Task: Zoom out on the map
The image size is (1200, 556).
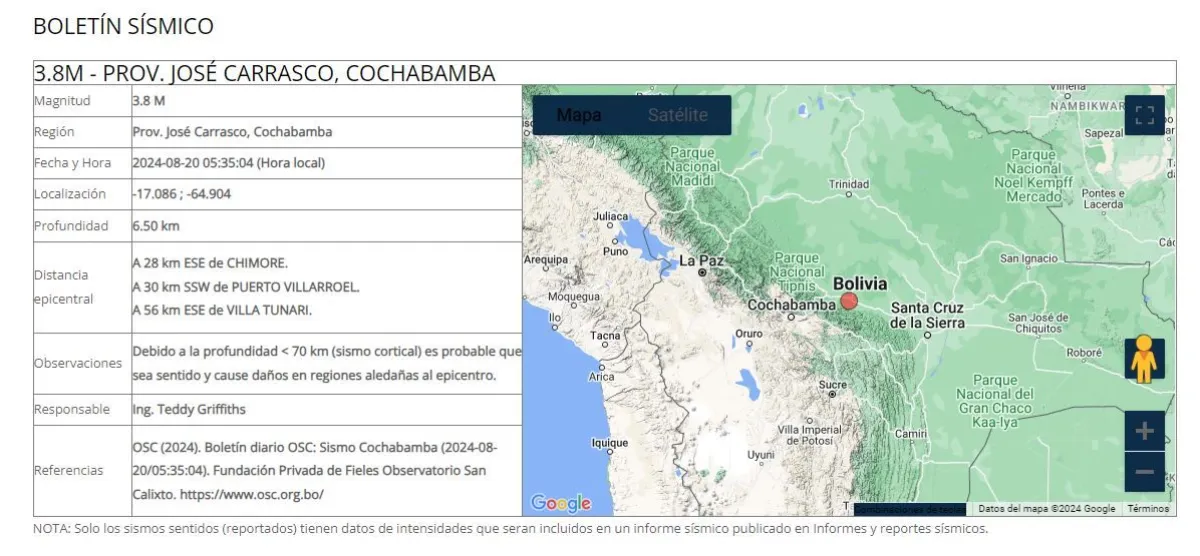Action: [x=1144, y=472]
